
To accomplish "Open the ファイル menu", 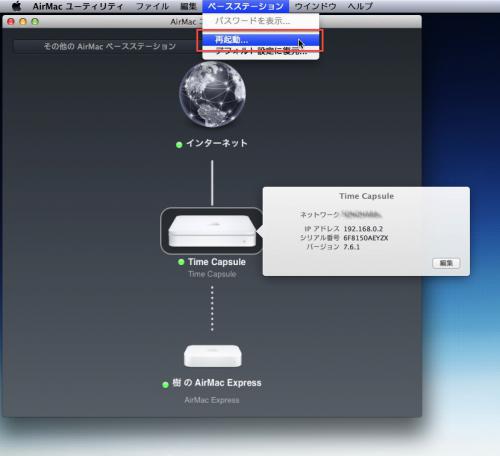I will point(152,6).
